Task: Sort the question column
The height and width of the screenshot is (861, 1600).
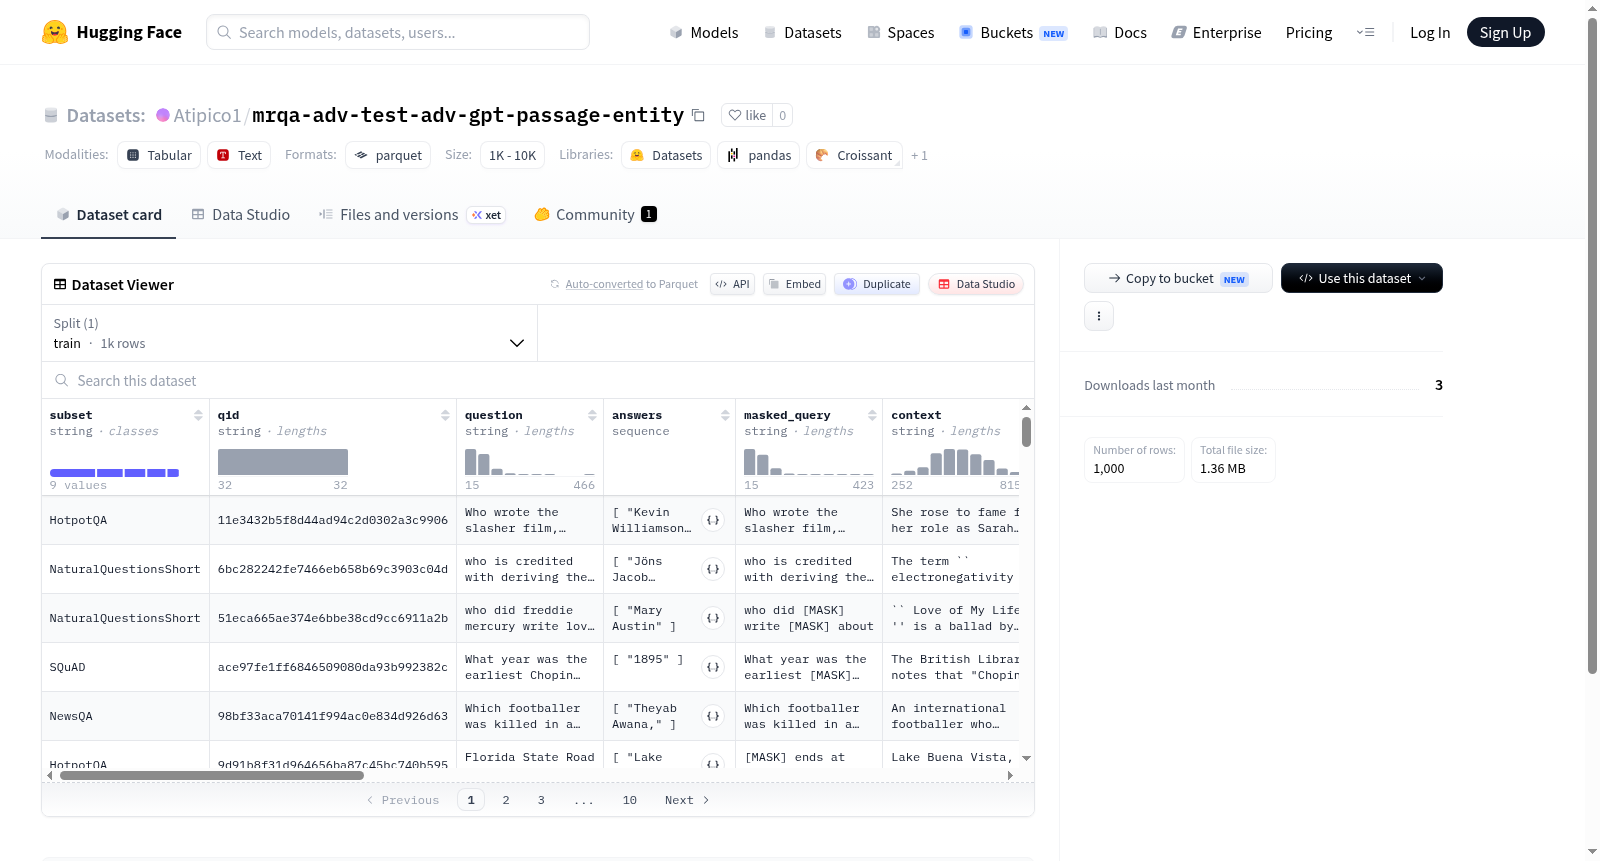Action: tap(592, 415)
